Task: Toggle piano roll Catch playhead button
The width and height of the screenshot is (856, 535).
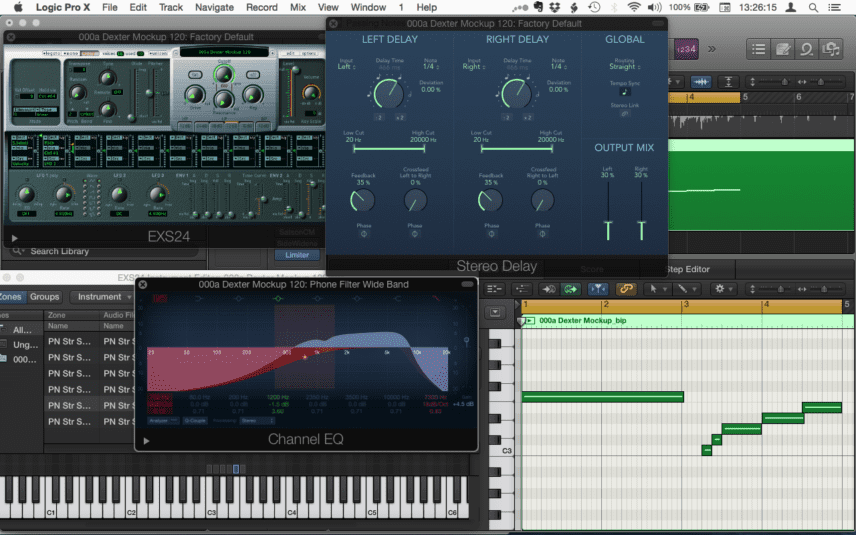Action: [x=598, y=289]
